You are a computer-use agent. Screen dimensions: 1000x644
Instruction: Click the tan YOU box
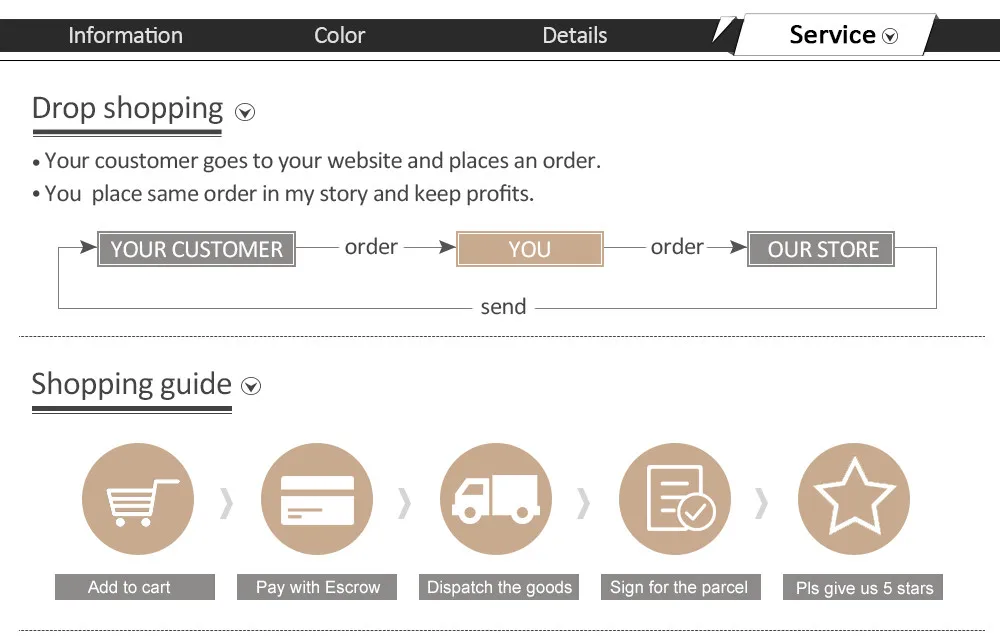point(529,249)
